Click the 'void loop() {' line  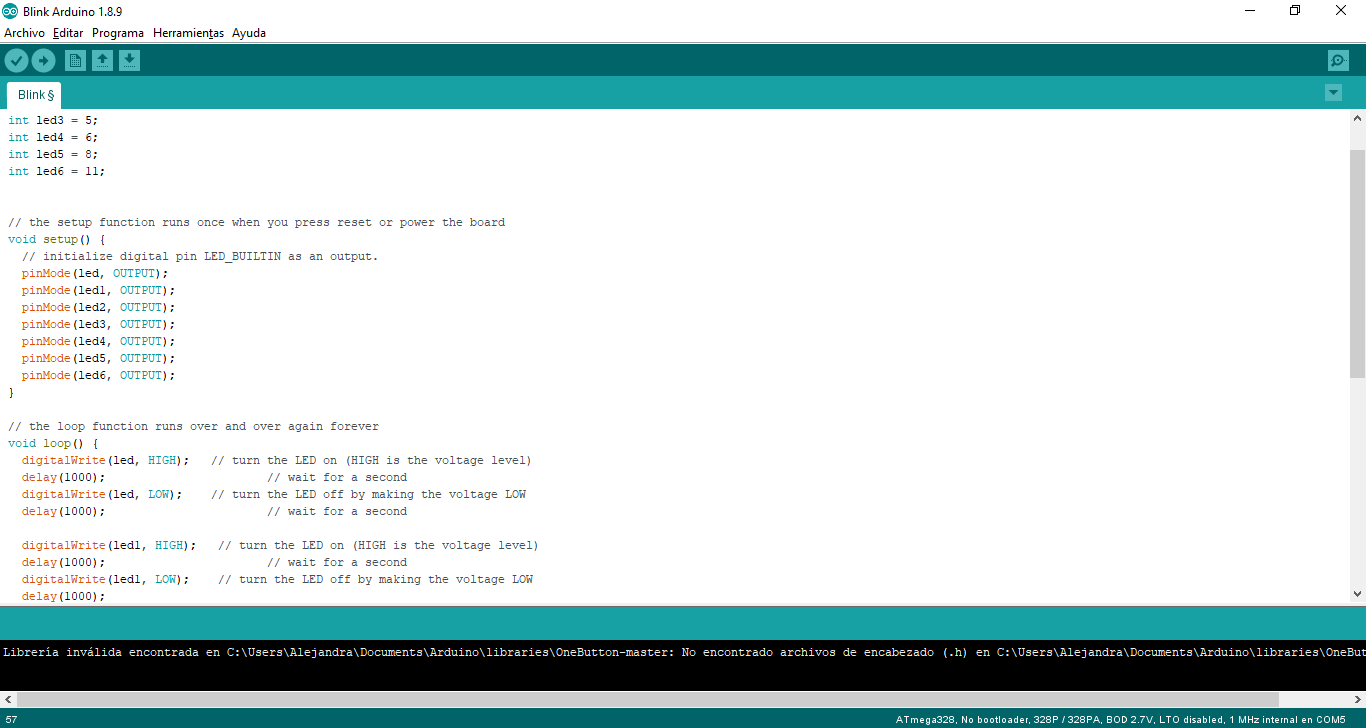[x=53, y=443]
